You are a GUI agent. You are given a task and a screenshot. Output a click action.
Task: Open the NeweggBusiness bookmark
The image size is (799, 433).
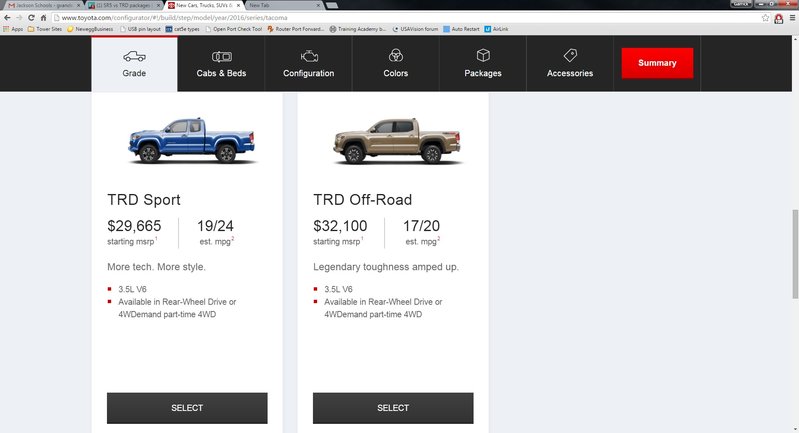tap(90, 29)
